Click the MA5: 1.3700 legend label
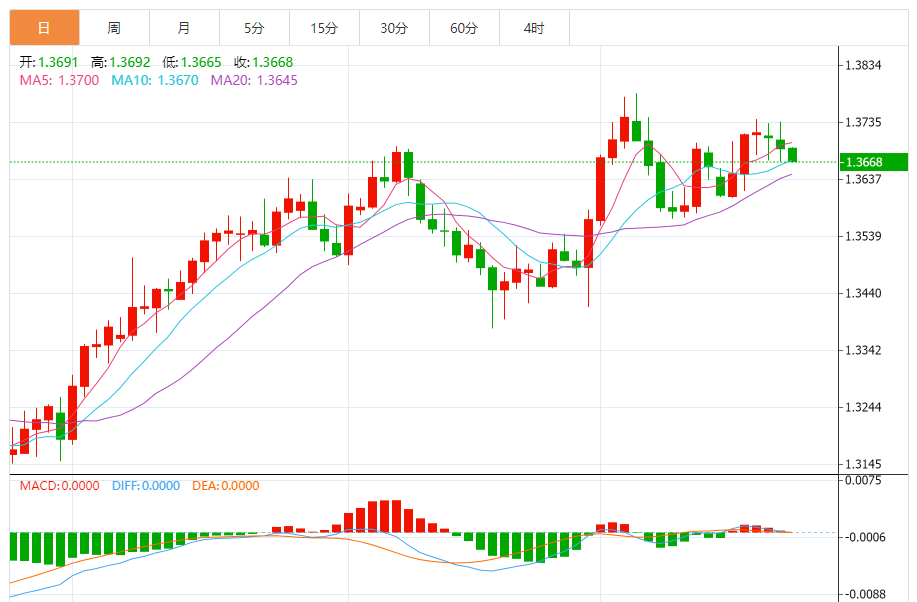The height and width of the screenshot is (602, 917). (x=59, y=80)
